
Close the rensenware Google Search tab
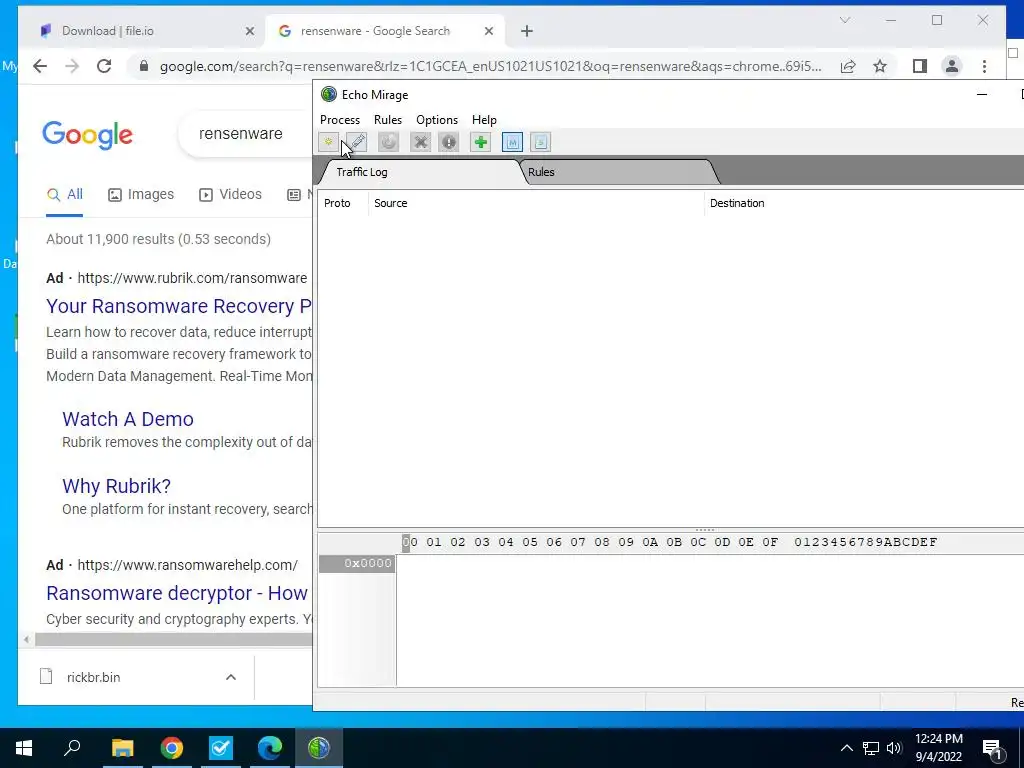pos(488,31)
